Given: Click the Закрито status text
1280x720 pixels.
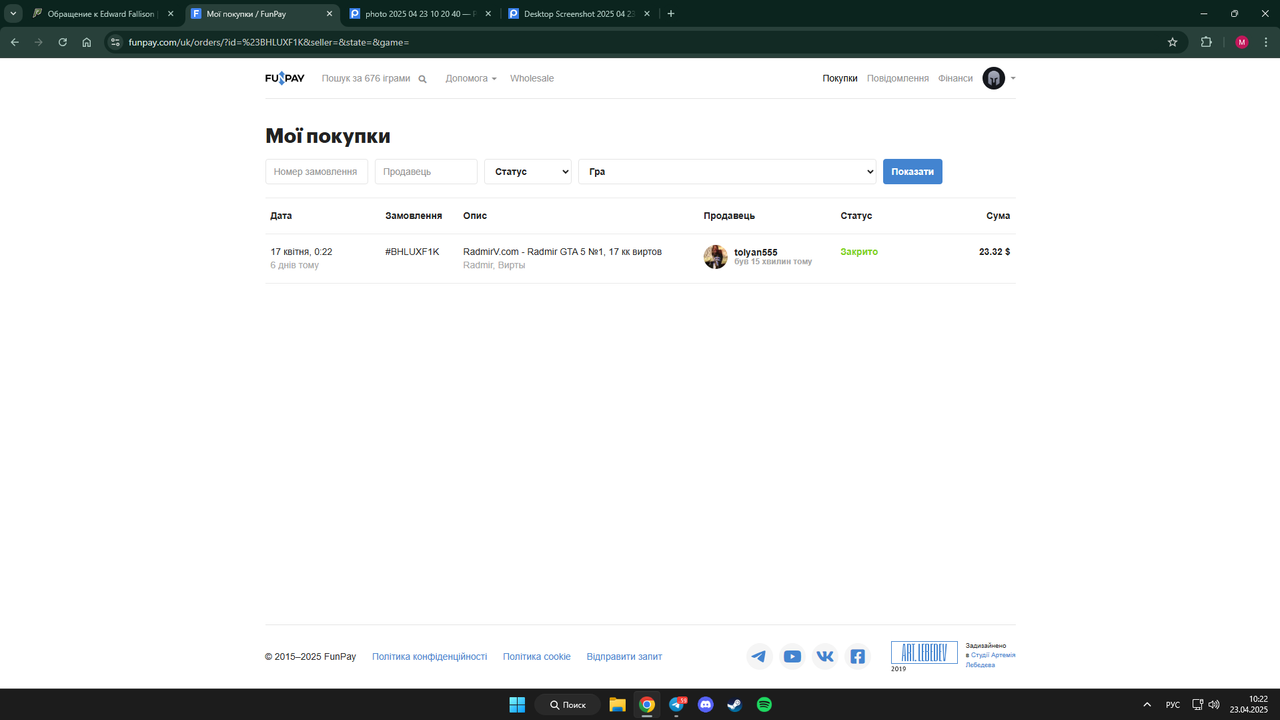Looking at the screenshot, I should coord(859,252).
